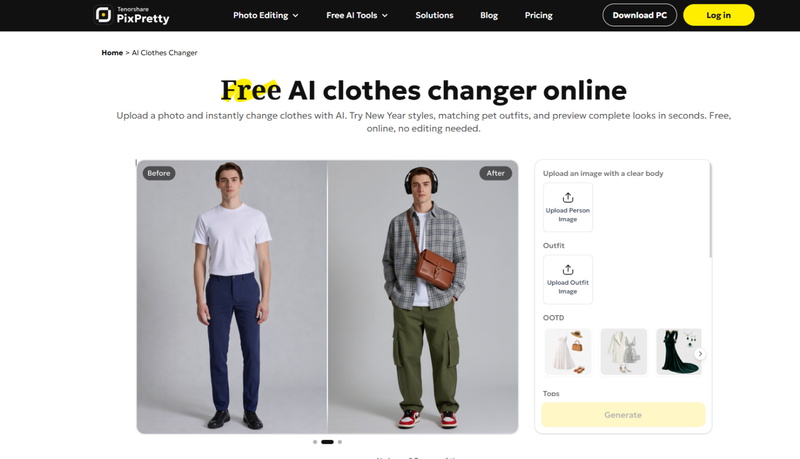Show next OOTD outfits with arrow
This screenshot has width=800, height=459.
click(x=701, y=353)
